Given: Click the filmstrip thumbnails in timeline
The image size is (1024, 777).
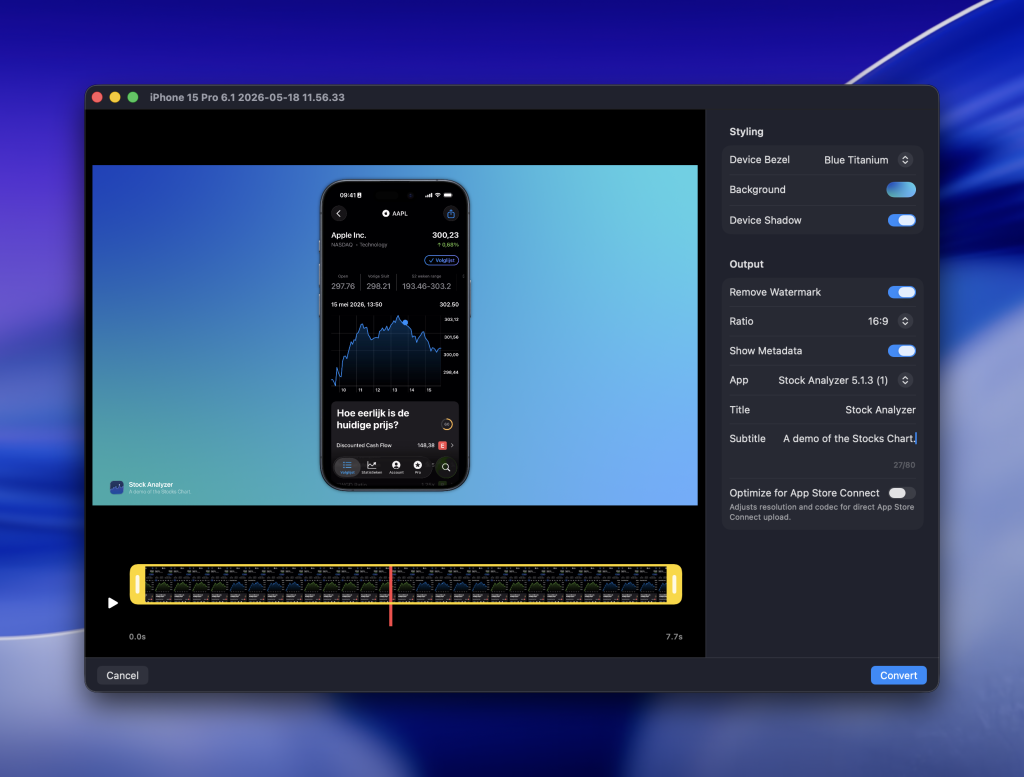Looking at the screenshot, I should pyautogui.click(x=406, y=584).
